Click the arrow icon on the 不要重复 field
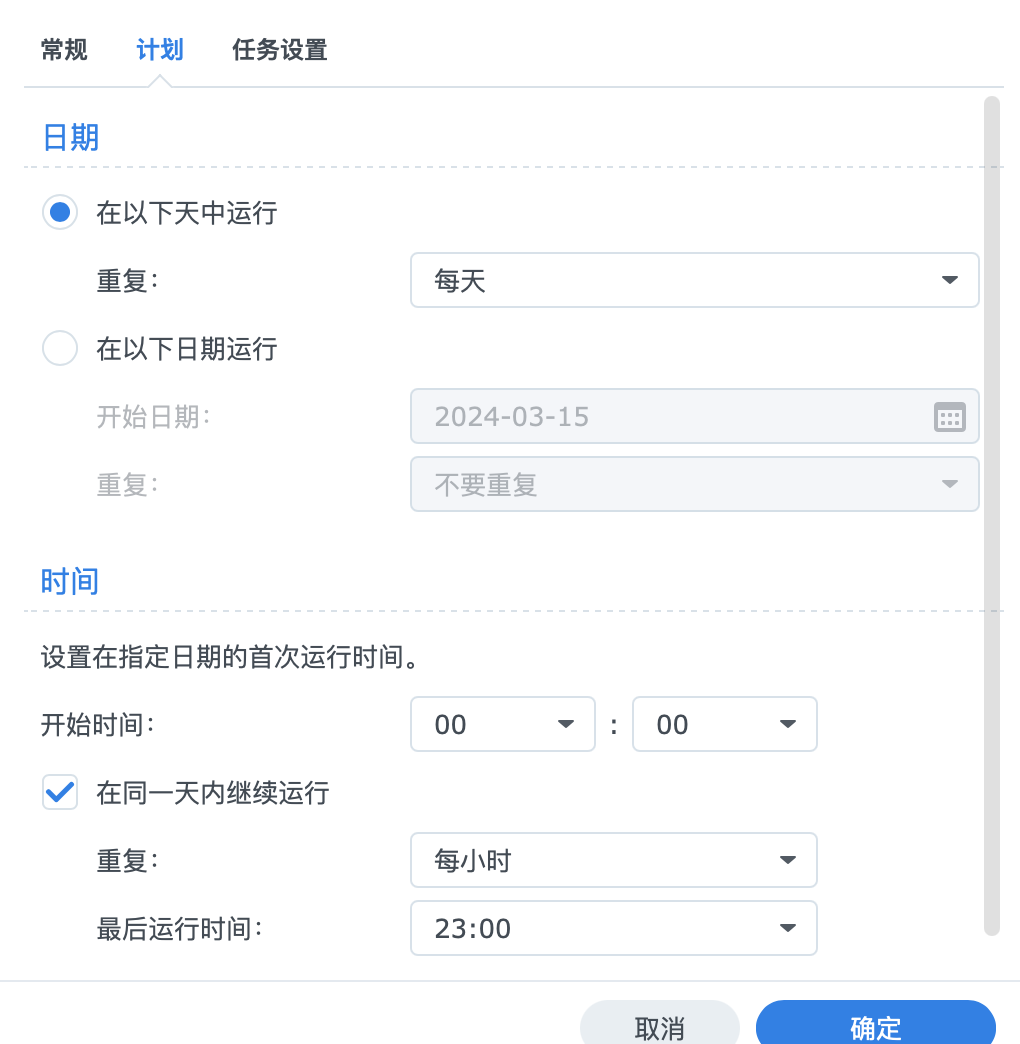This screenshot has width=1020, height=1044. (x=950, y=484)
